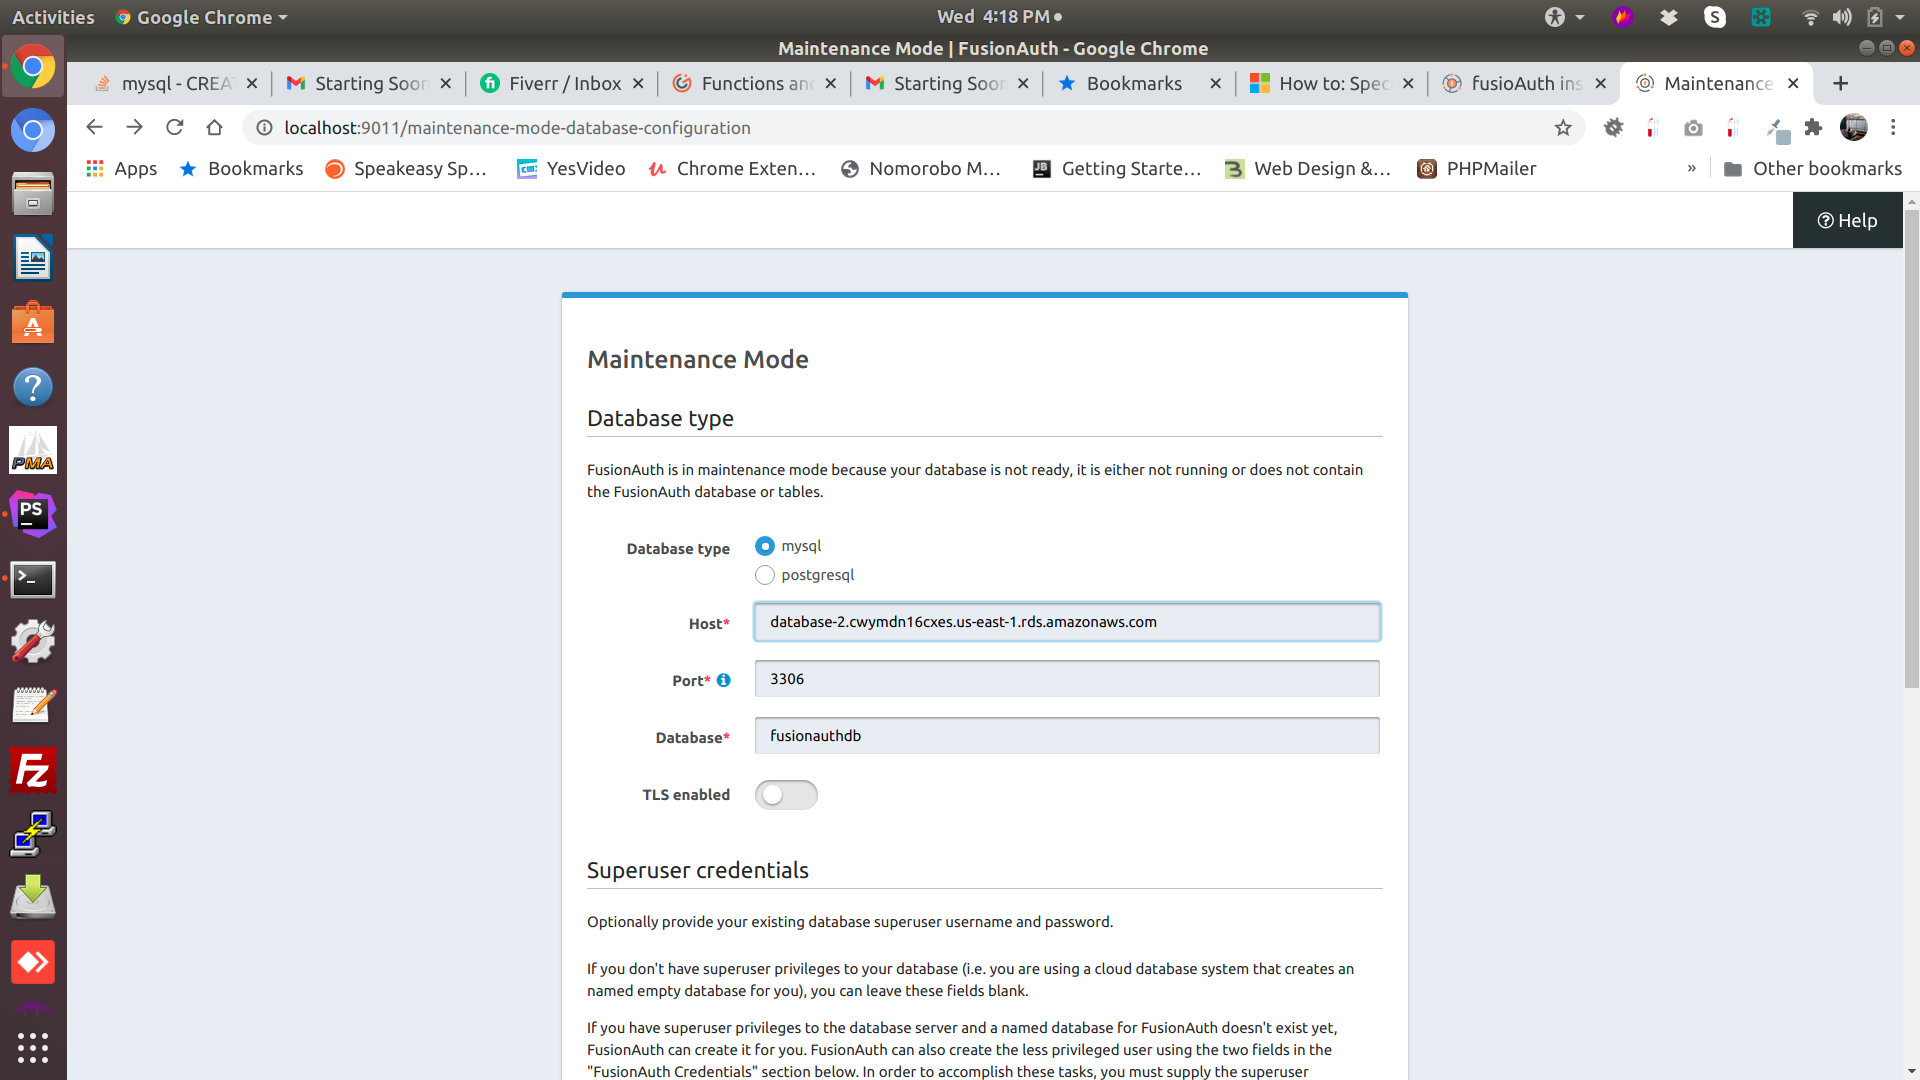Screen dimensions: 1920x1080
Task: Select the mysql radio button for database type
Action: pos(764,545)
